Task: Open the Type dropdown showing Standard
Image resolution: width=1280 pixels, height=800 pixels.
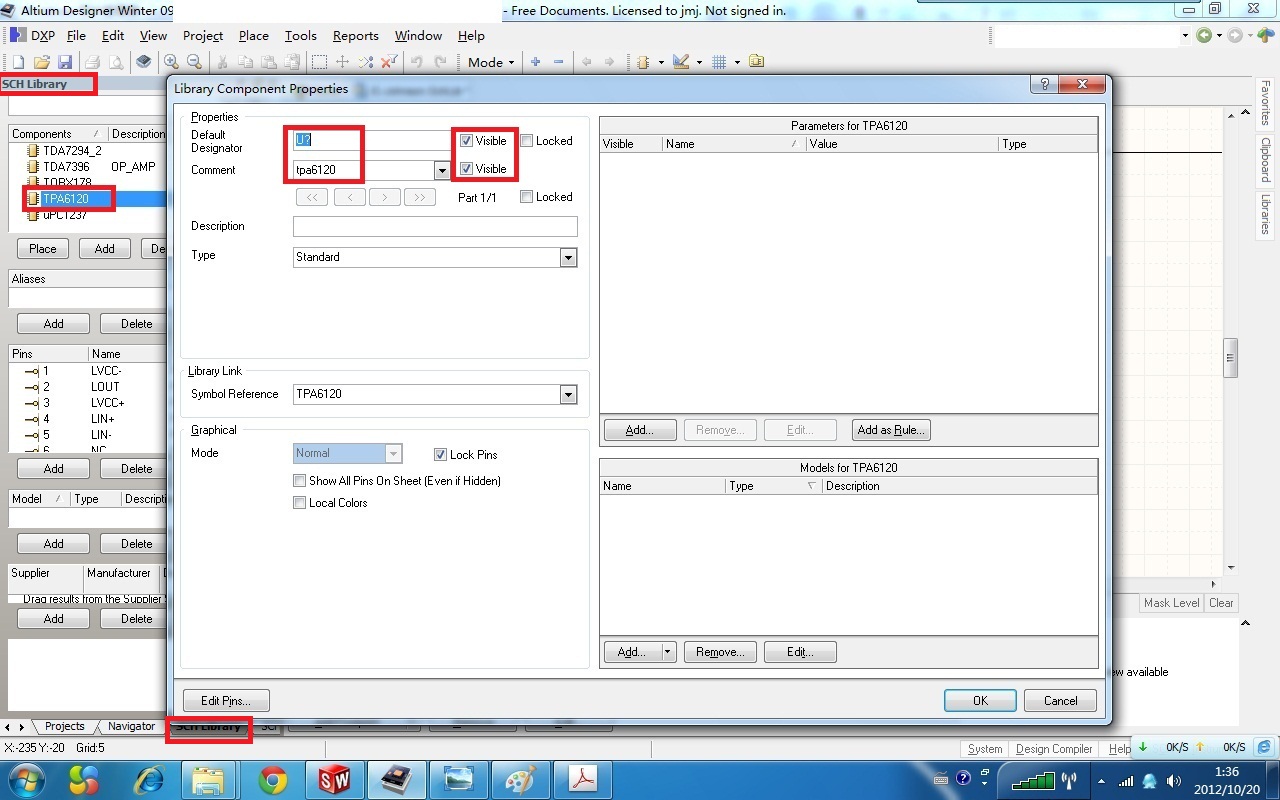Action: coord(568,257)
